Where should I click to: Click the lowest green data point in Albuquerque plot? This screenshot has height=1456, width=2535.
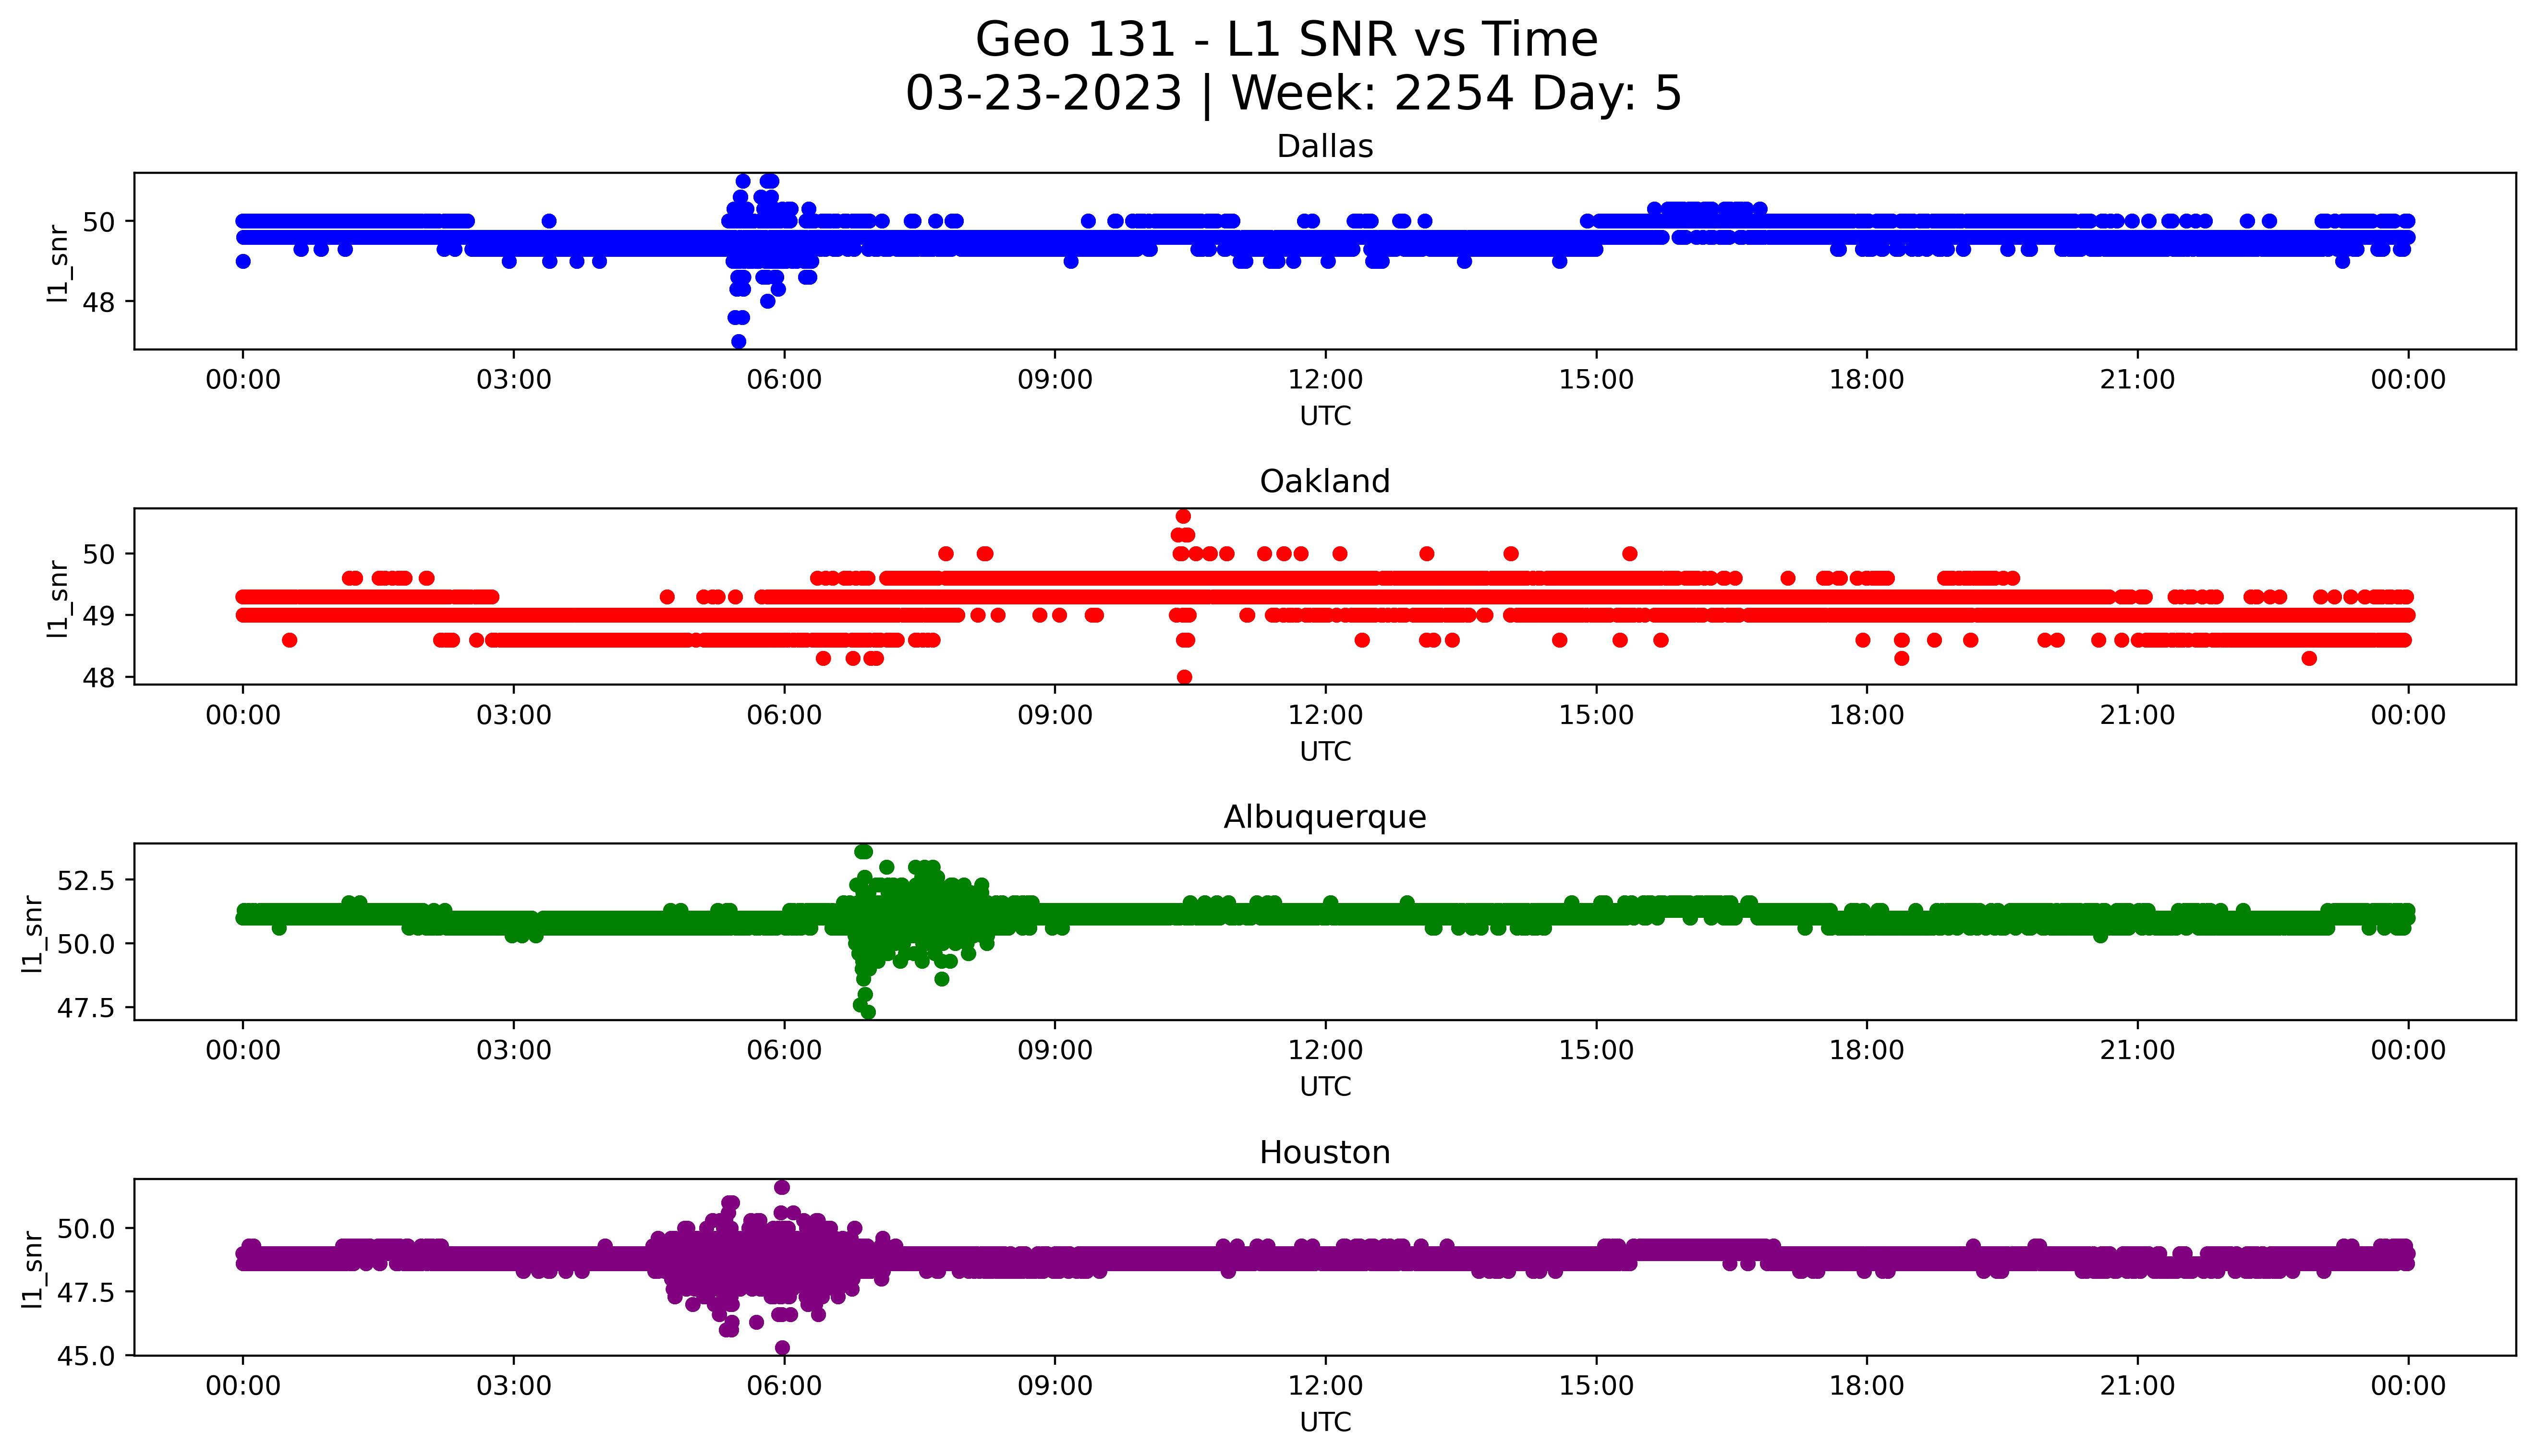click(x=869, y=1012)
